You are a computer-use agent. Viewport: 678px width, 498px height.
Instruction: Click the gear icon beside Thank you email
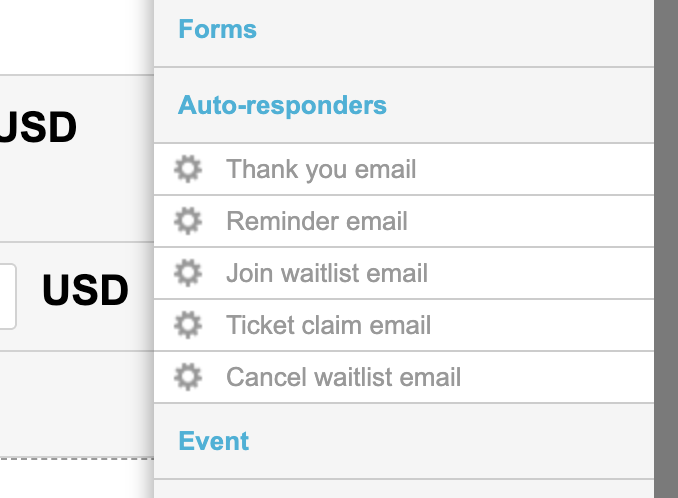pyautogui.click(x=187, y=169)
